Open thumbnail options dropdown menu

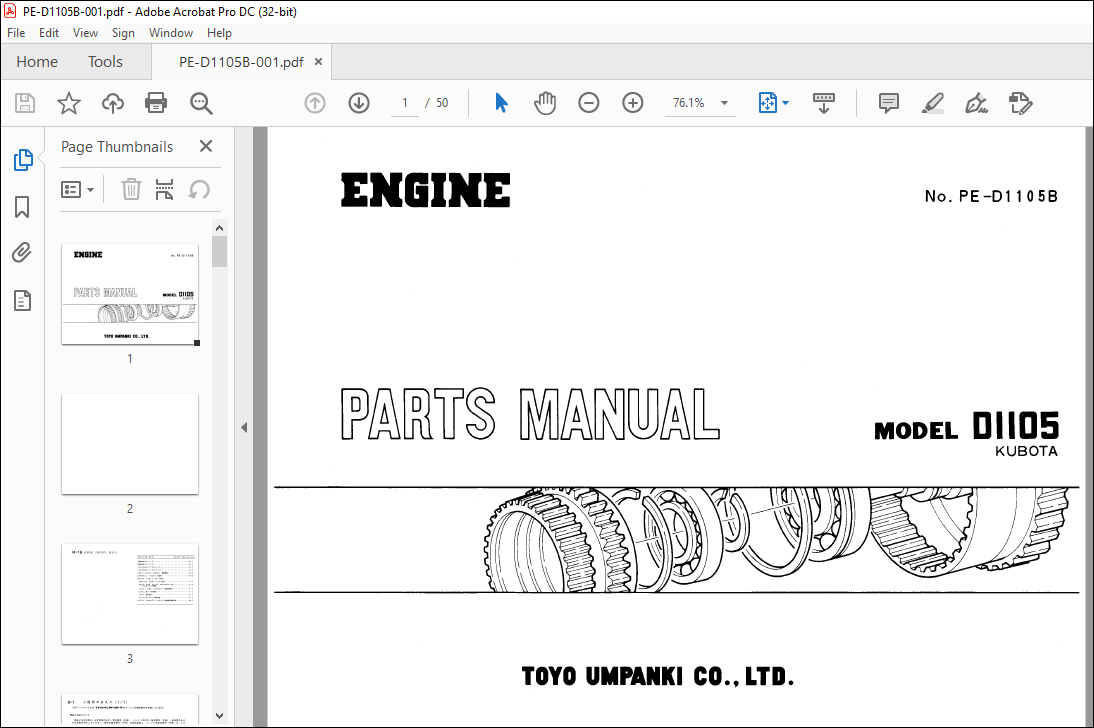[77, 189]
